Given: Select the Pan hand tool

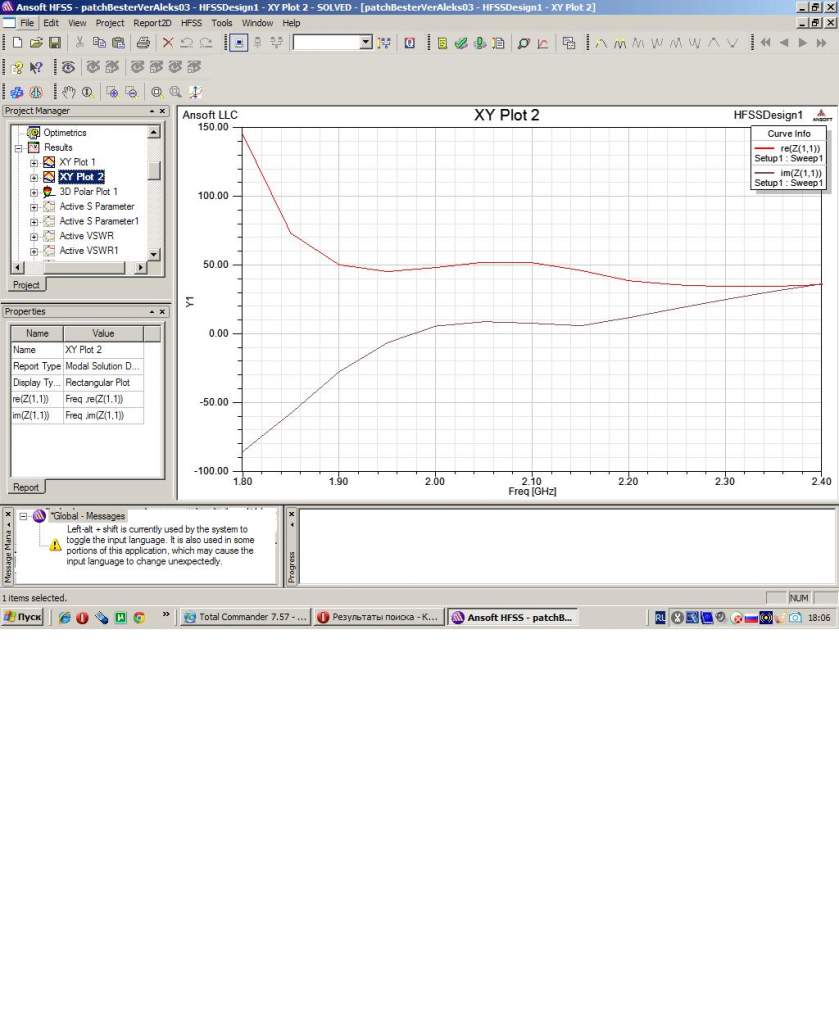Looking at the screenshot, I should click(69, 92).
